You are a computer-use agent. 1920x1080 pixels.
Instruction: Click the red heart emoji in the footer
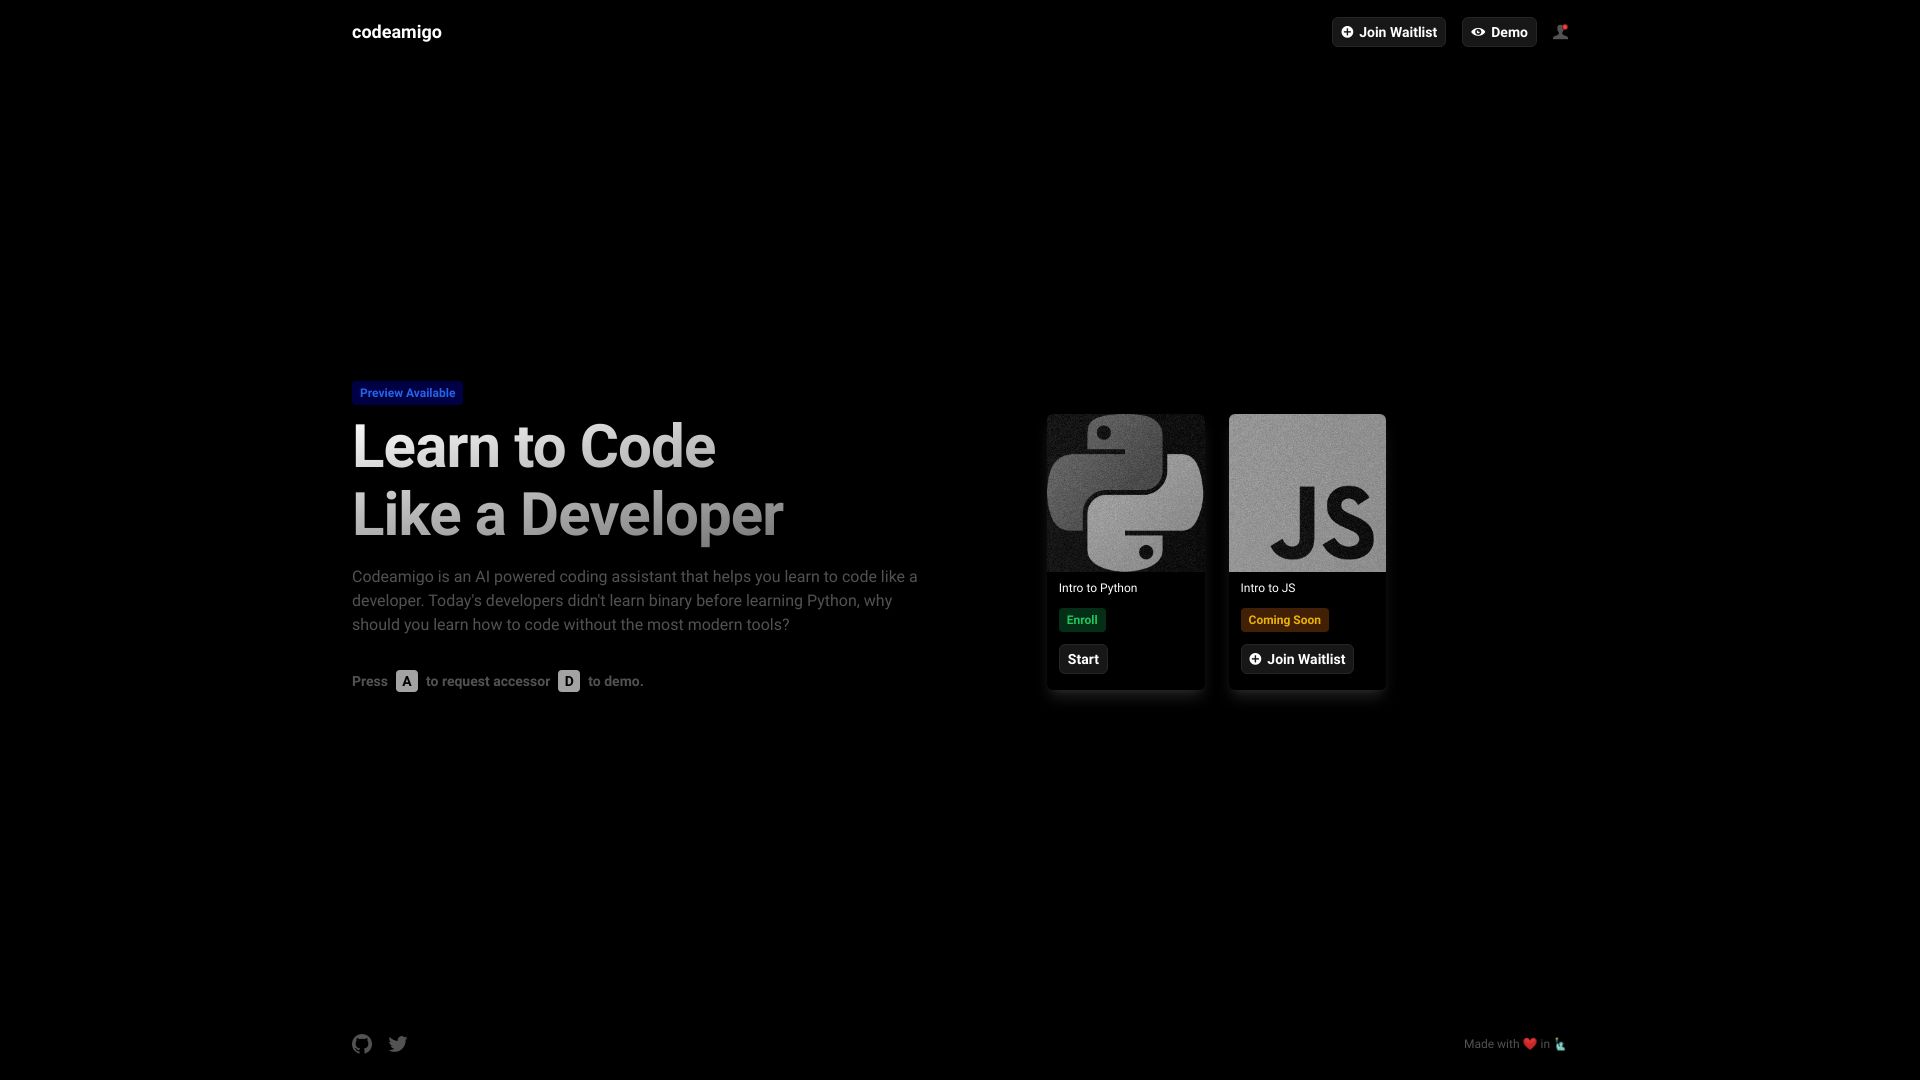(x=1528, y=1043)
